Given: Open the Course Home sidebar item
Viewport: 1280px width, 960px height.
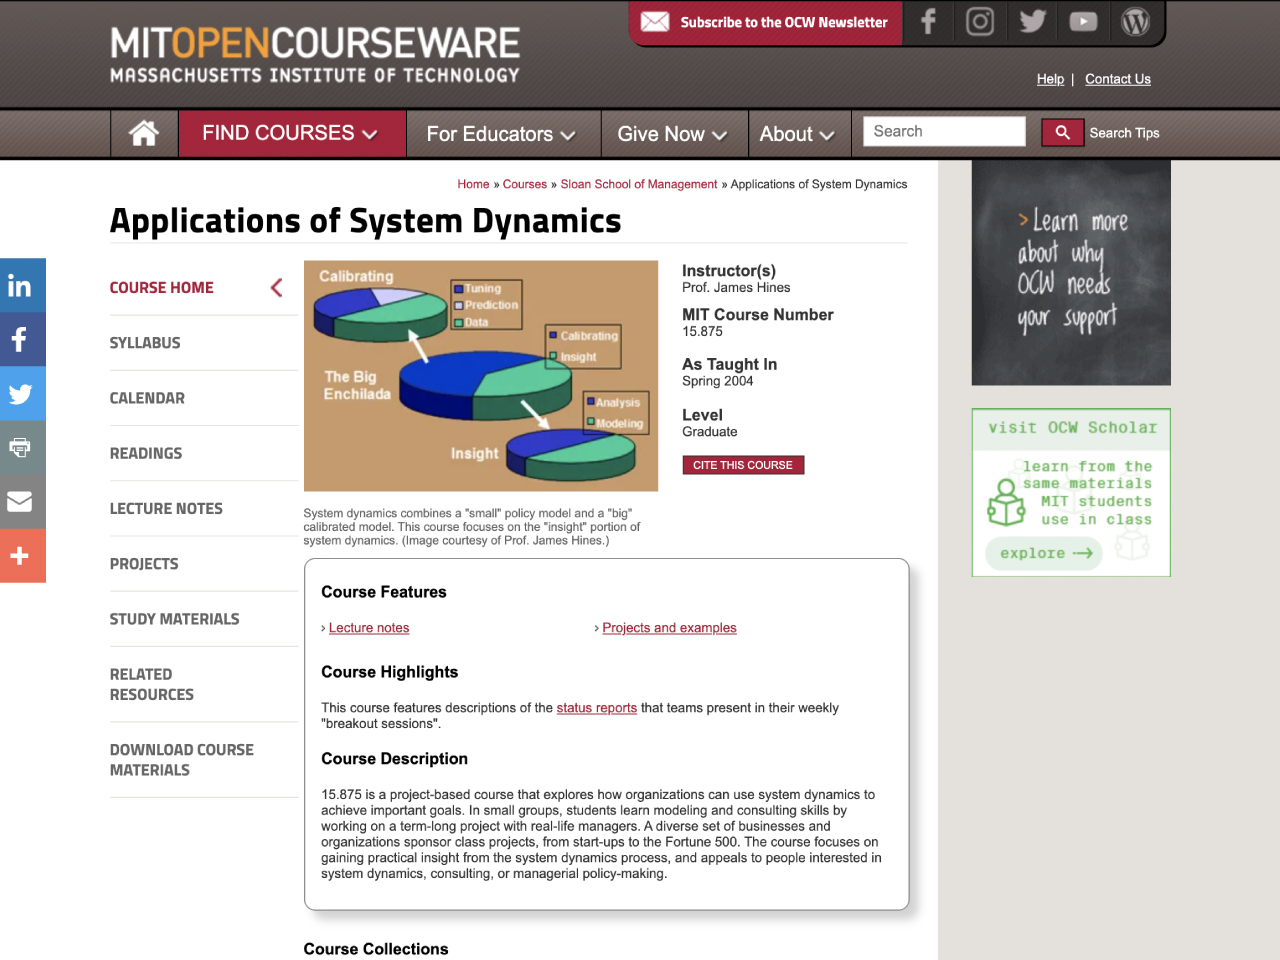Looking at the screenshot, I should tap(162, 288).
